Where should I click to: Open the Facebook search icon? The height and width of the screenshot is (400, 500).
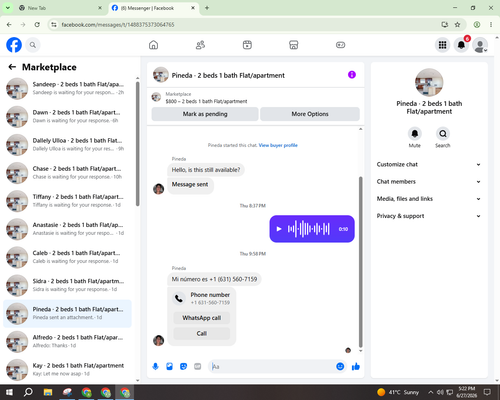(x=33, y=45)
